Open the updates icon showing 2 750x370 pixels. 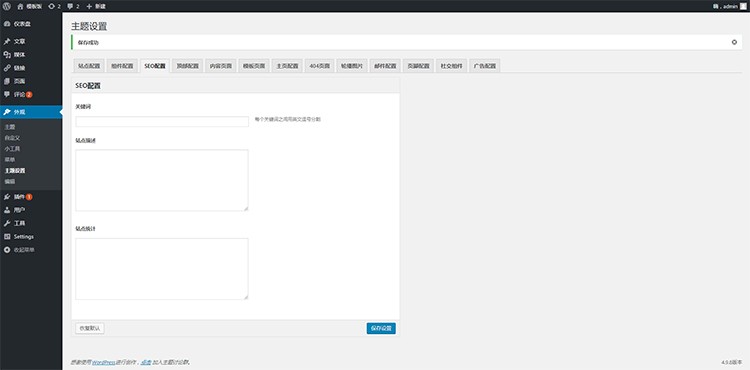(x=55, y=6)
